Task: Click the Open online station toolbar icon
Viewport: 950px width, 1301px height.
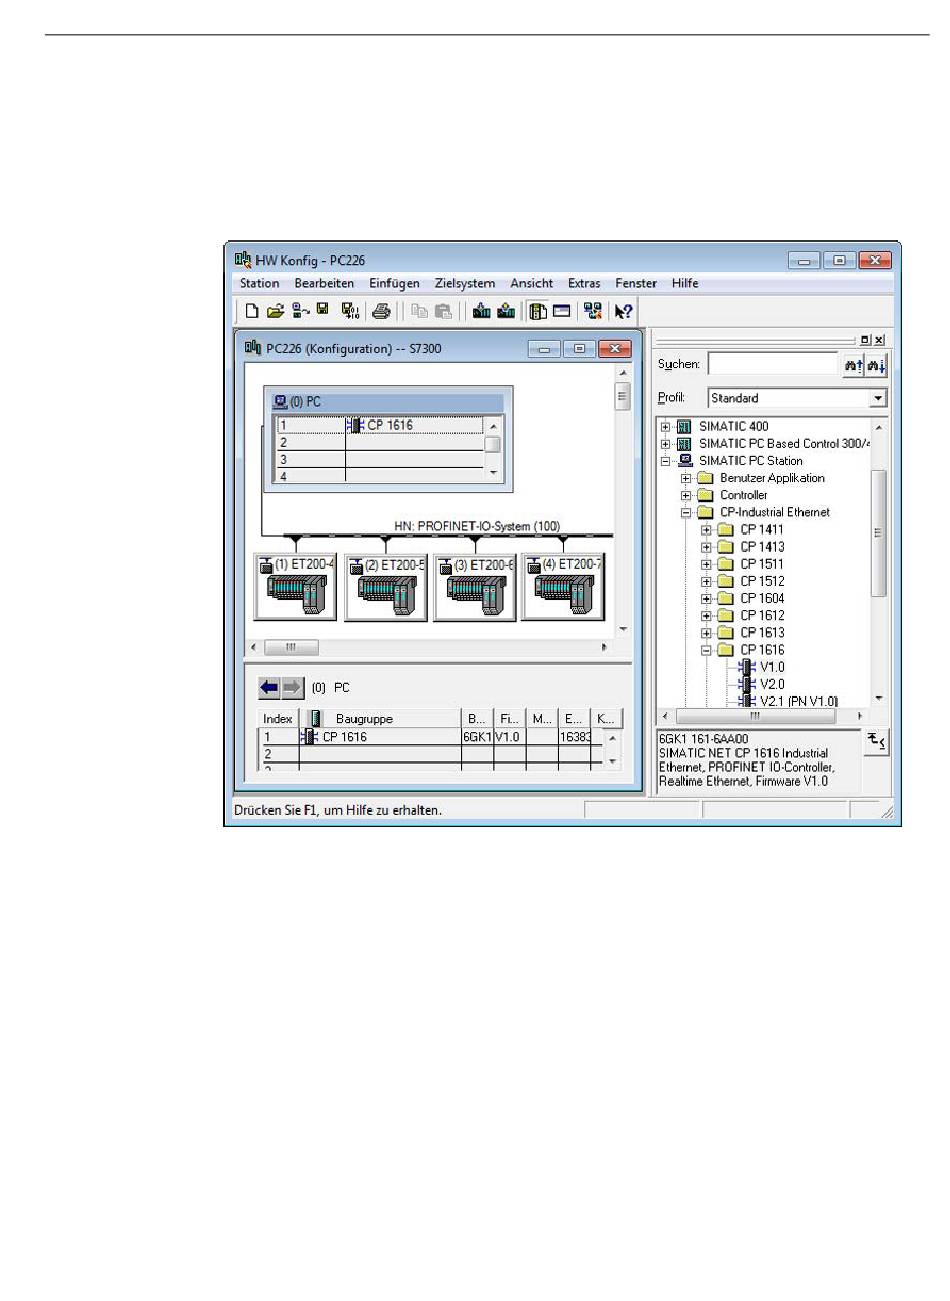Action: [299, 311]
